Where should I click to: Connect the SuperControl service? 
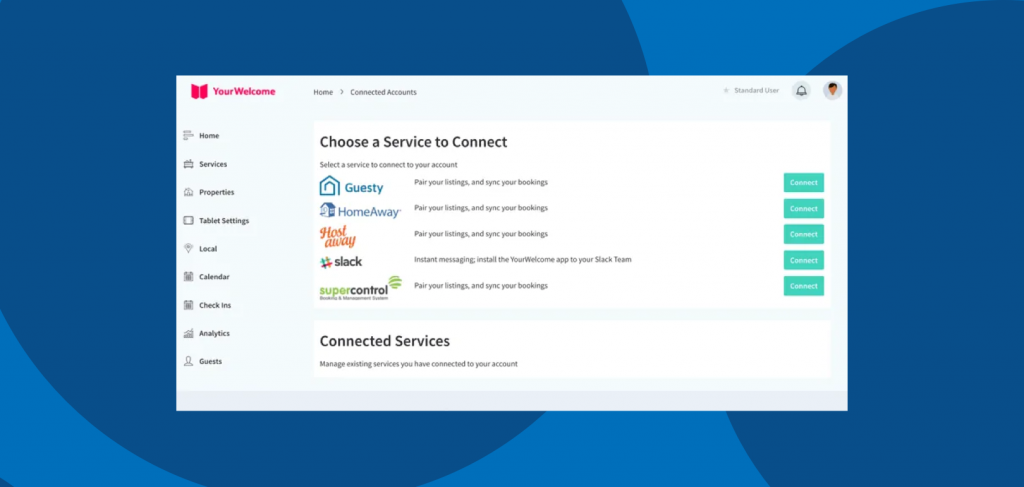pyautogui.click(x=803, y=286)
